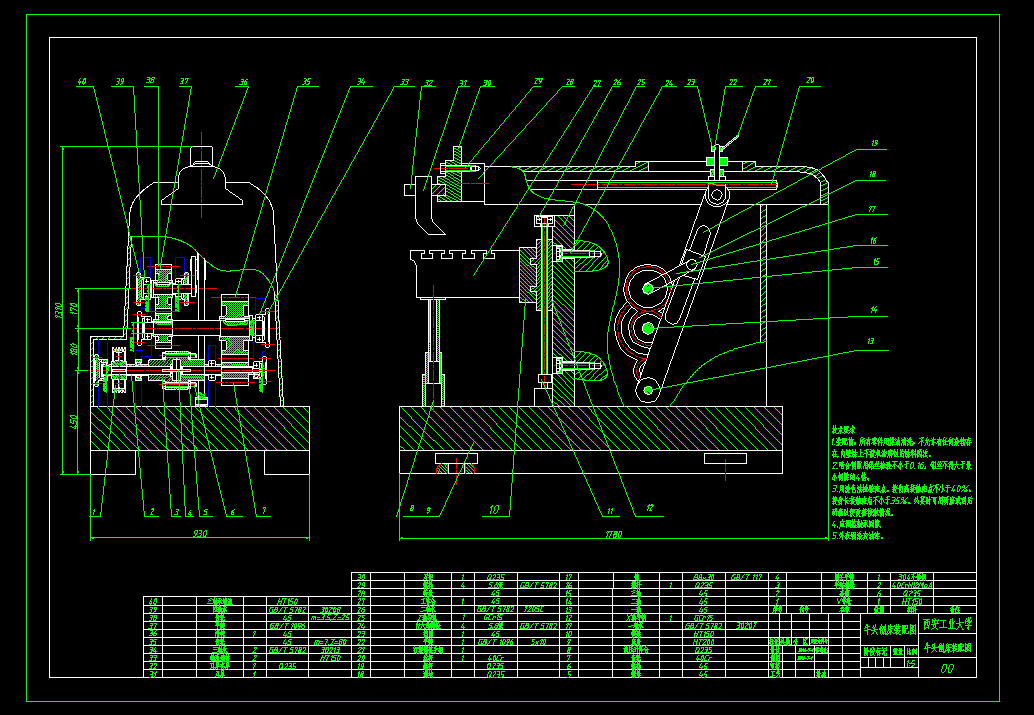This screenshot has height=715, width=1034.
Task: Click the 技术要求 heading of the notes
Action: coord(842,429)
